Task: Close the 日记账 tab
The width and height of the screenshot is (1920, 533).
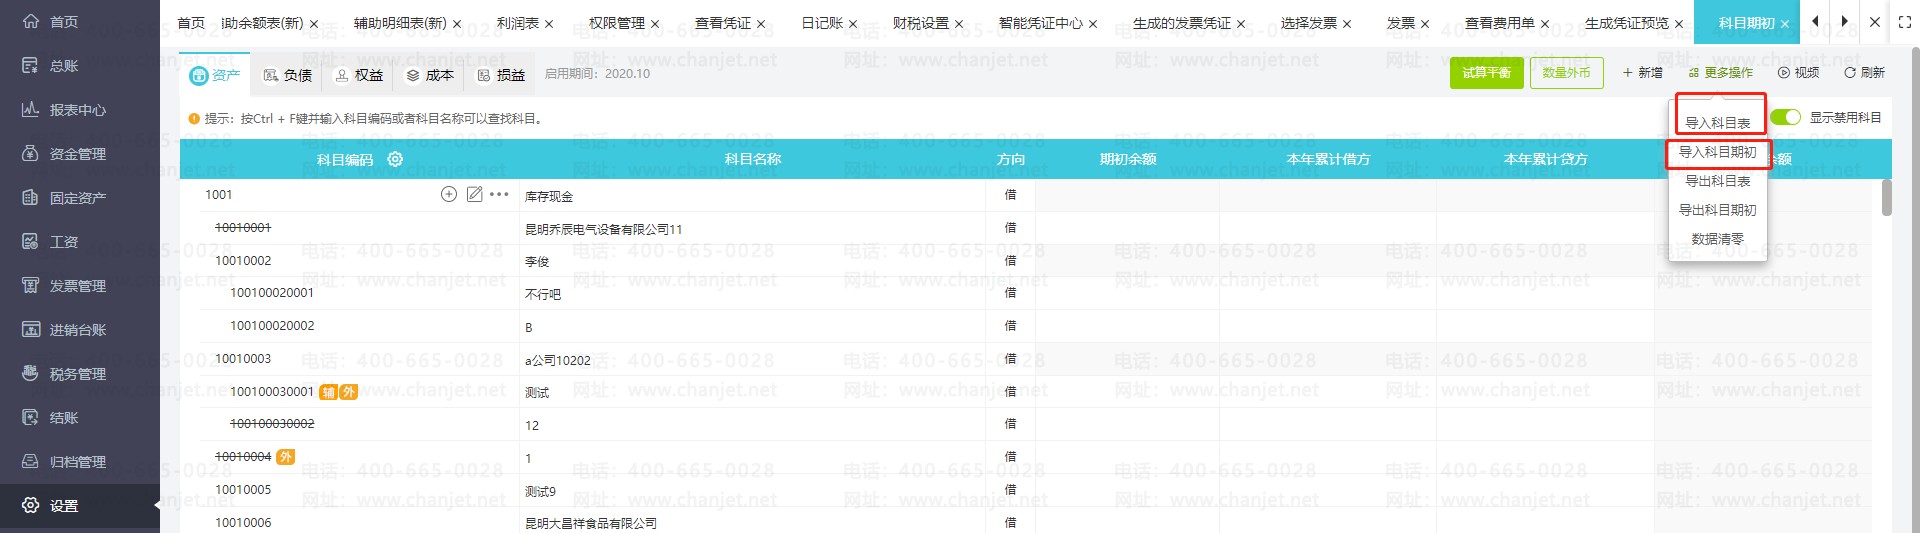Action: (x=853, y=24)
